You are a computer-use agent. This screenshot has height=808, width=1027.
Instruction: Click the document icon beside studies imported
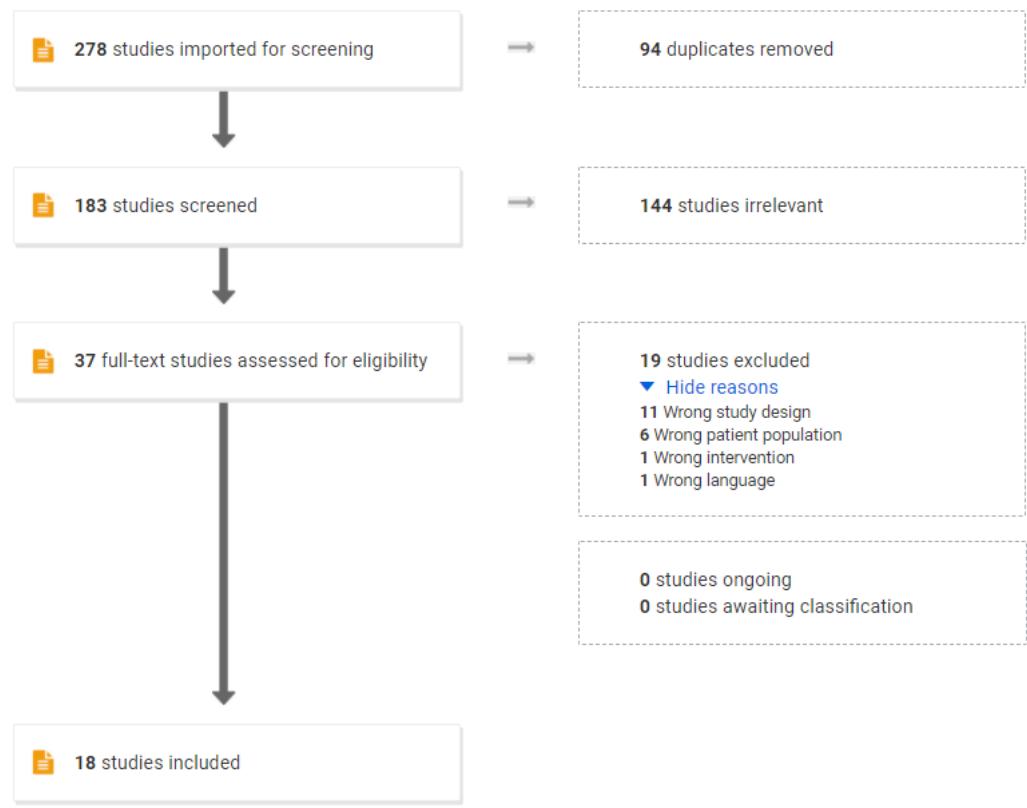[x=43, y=50]
